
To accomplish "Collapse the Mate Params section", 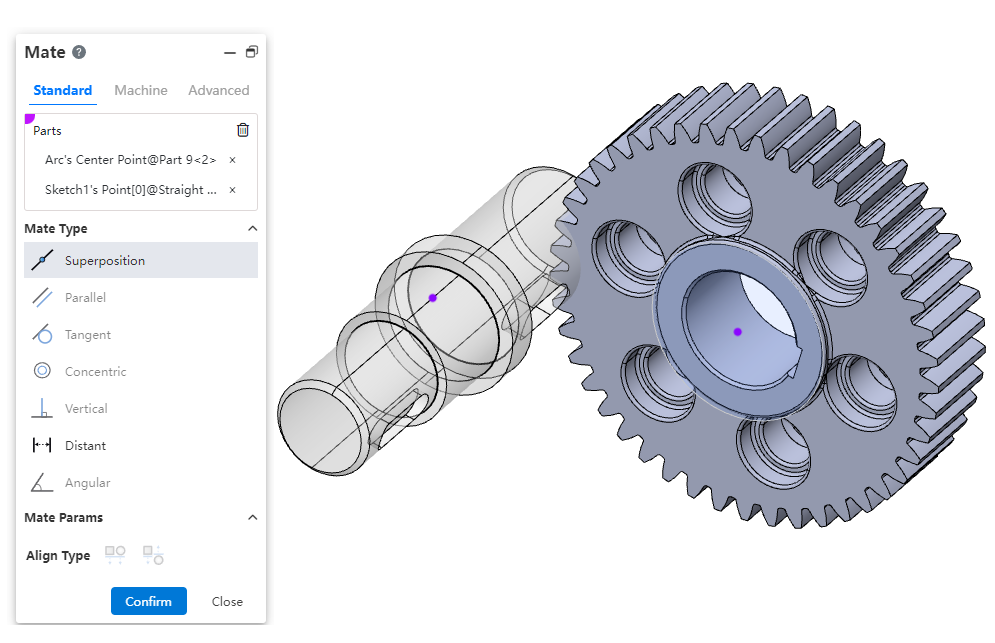I will point(252,518).
